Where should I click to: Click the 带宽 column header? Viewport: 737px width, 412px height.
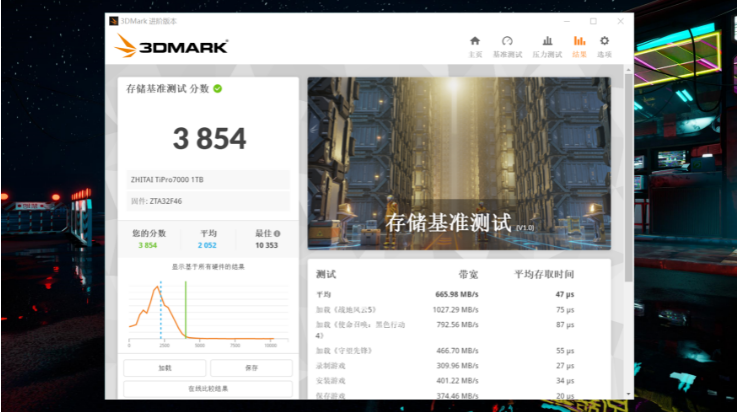[468, 274]
